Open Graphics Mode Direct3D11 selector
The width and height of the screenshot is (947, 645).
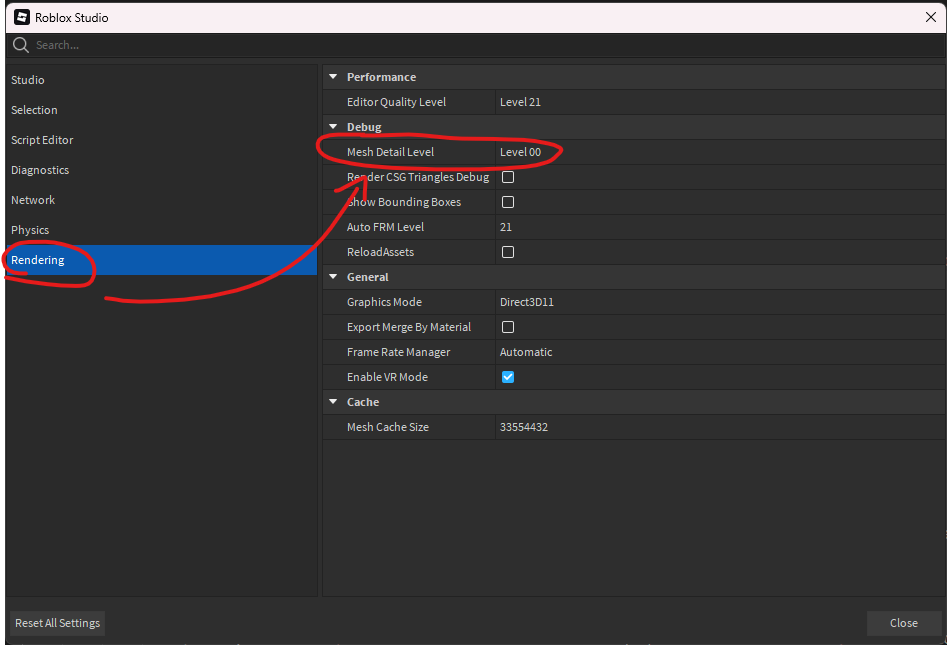point(720,302)
